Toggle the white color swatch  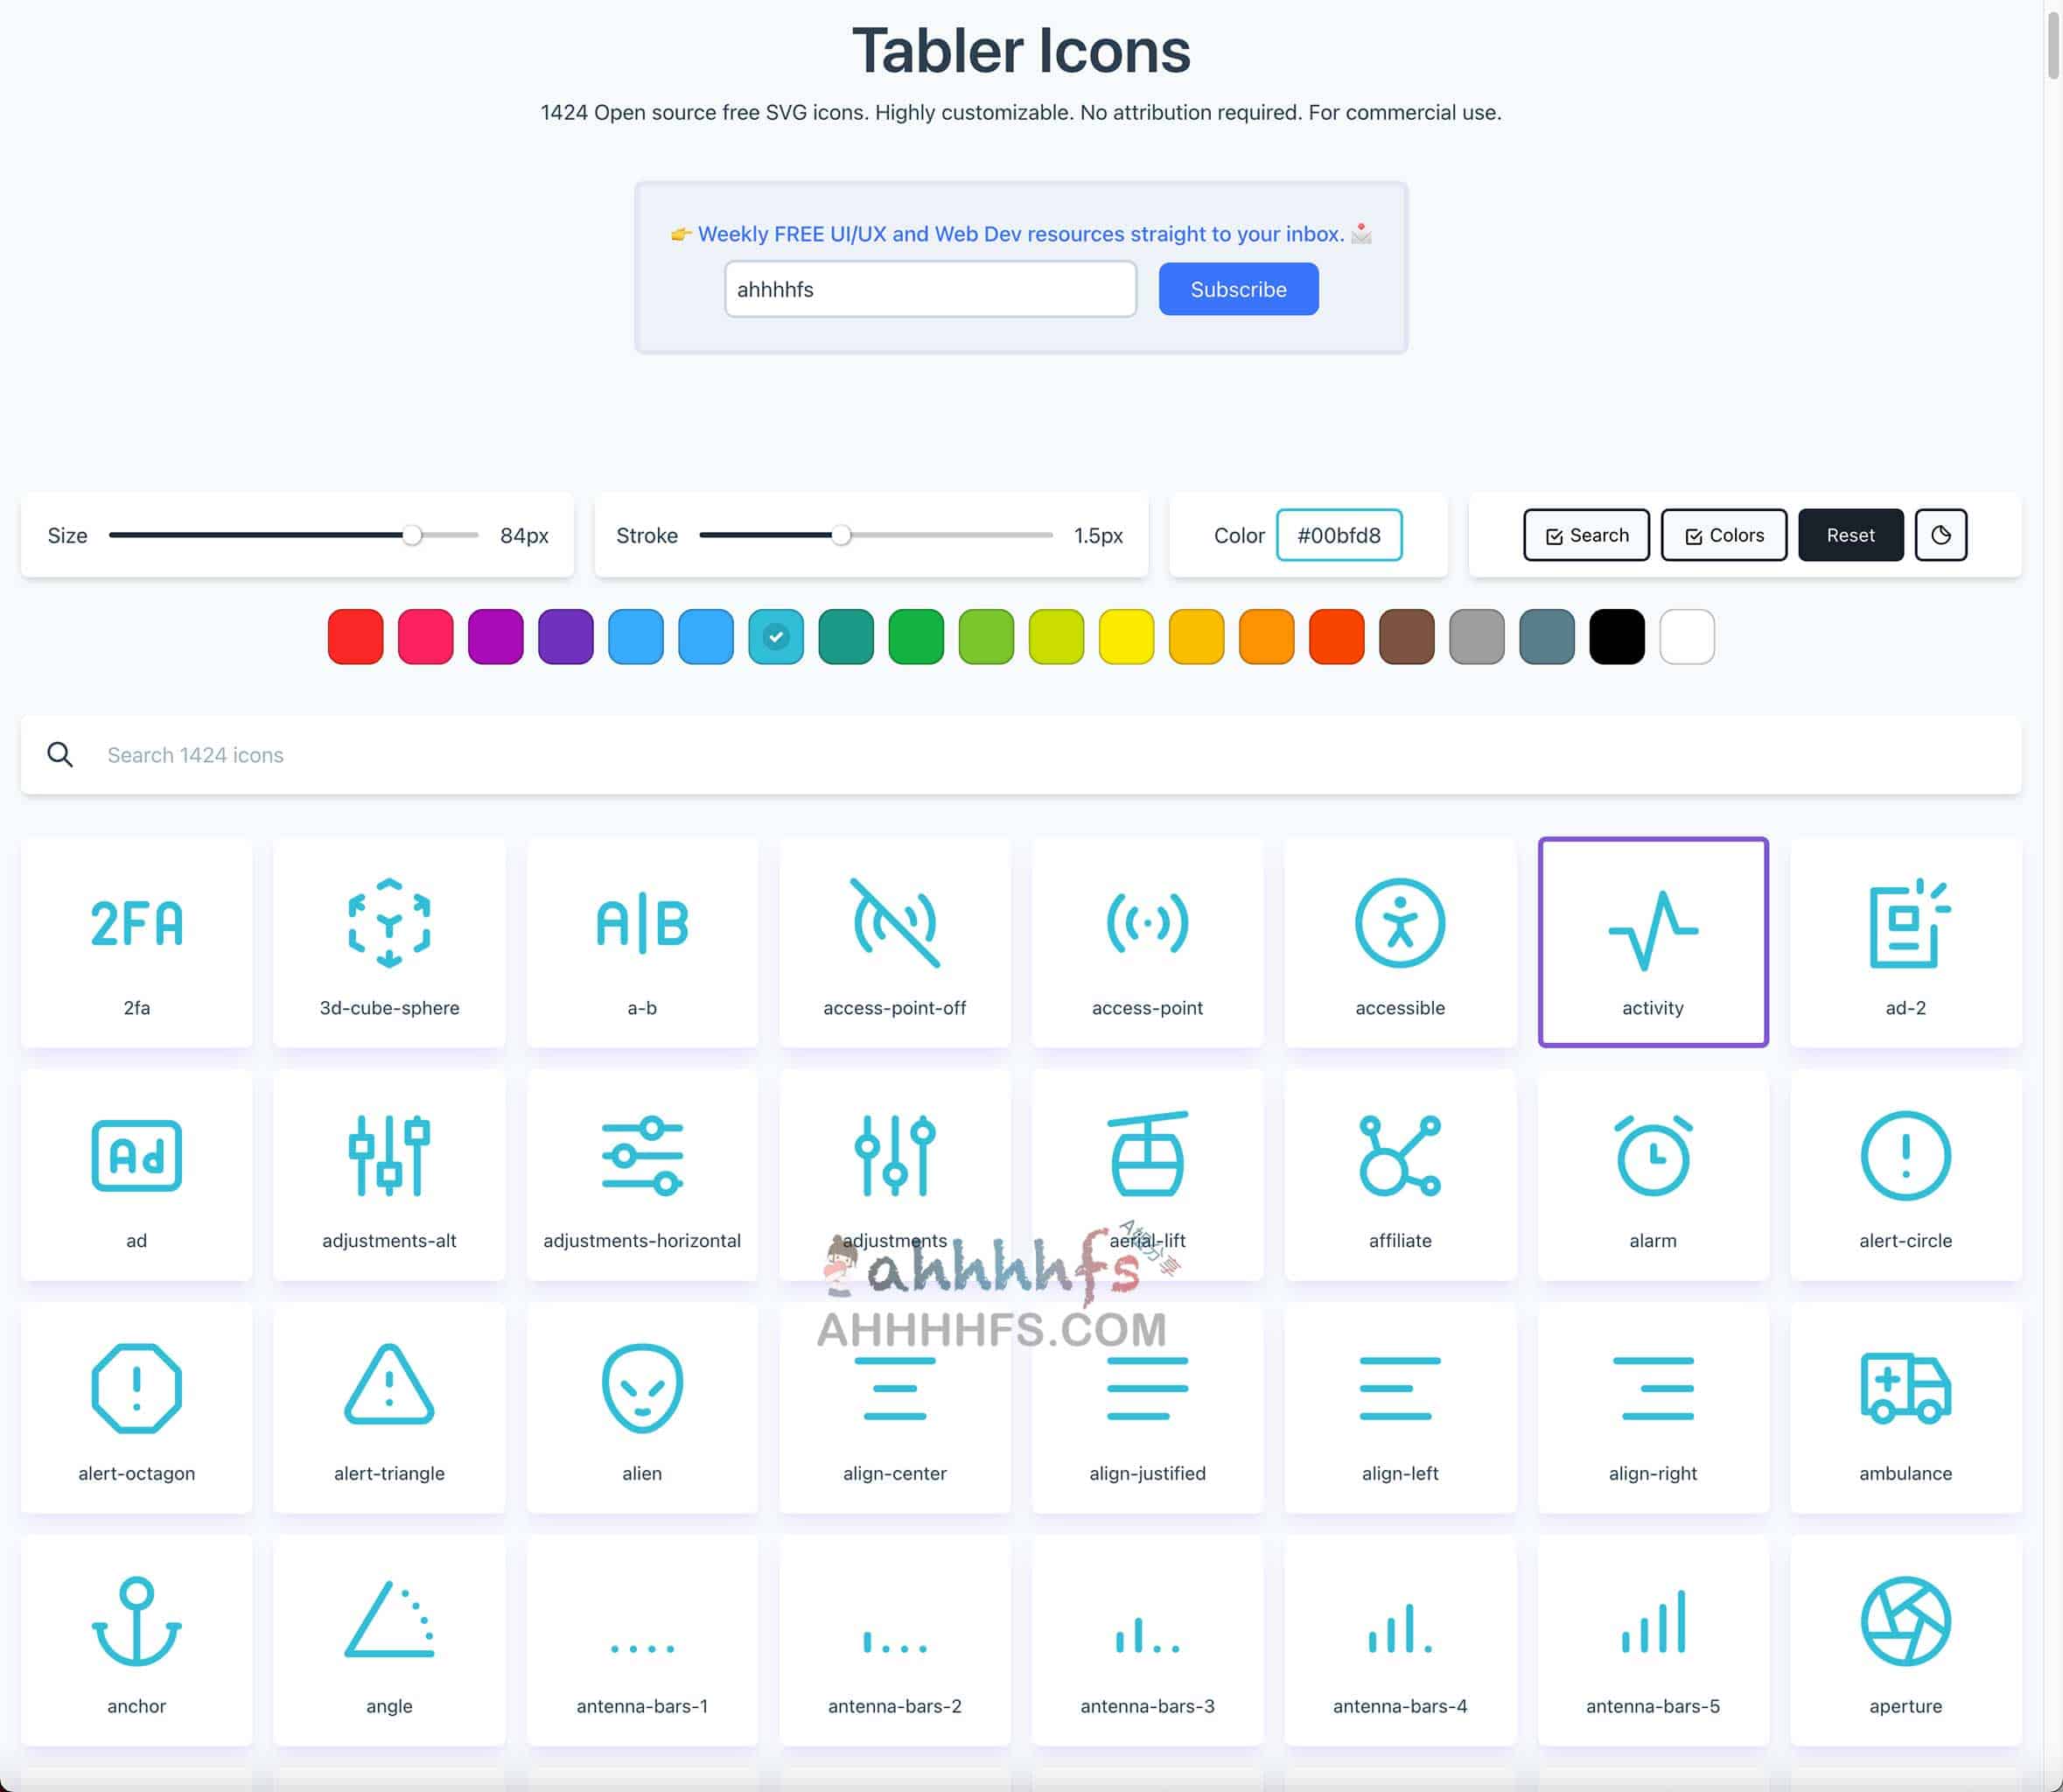[x=1686, y=635]
